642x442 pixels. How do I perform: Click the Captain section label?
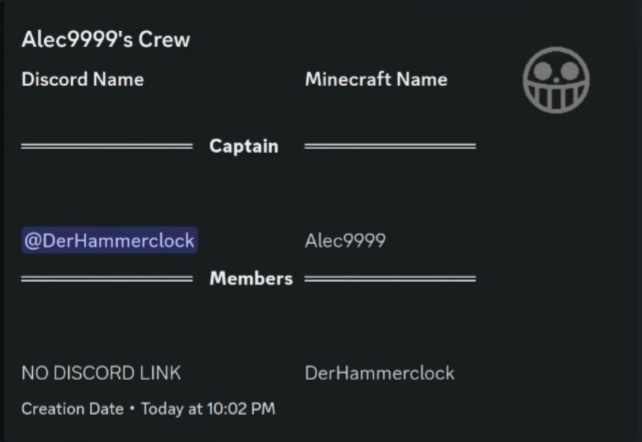point(243,146)
